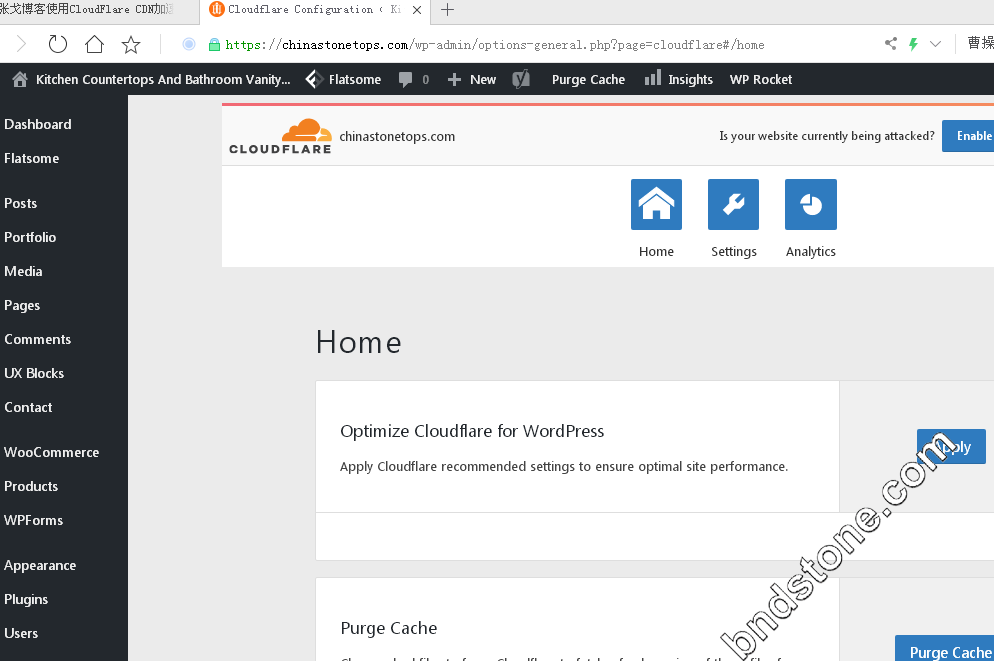994x661 pixels.
Task: Apply recommended Cloudflare settings for WordPress
Action: (951, 446)
